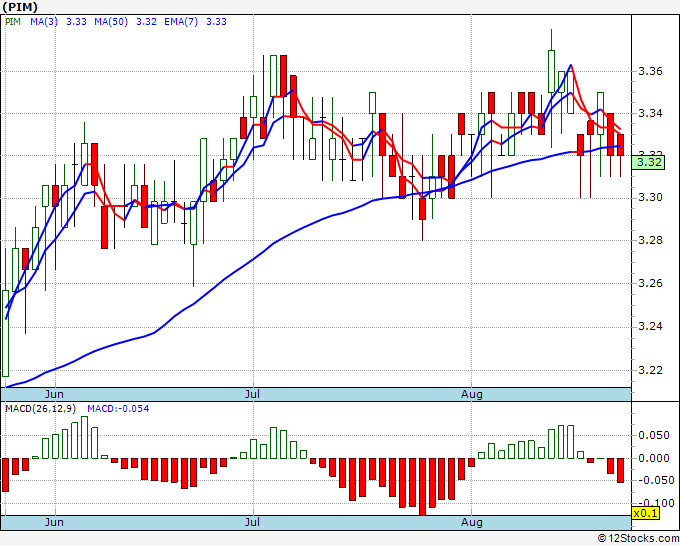Viewport: 680px width, 546px height.
Task: Click the 3.28 price axis label
Action: (x=651, y=240)
